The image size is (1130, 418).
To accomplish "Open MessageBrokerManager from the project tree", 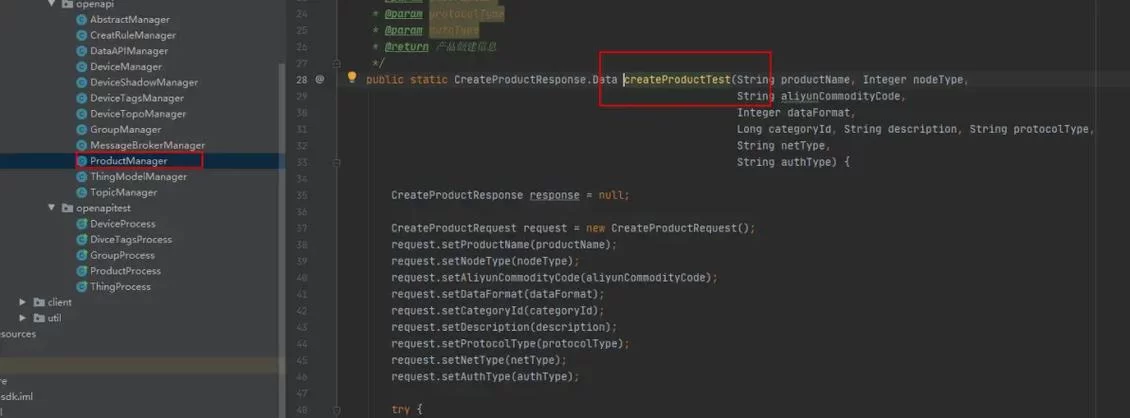I will [x=147, y=145].
